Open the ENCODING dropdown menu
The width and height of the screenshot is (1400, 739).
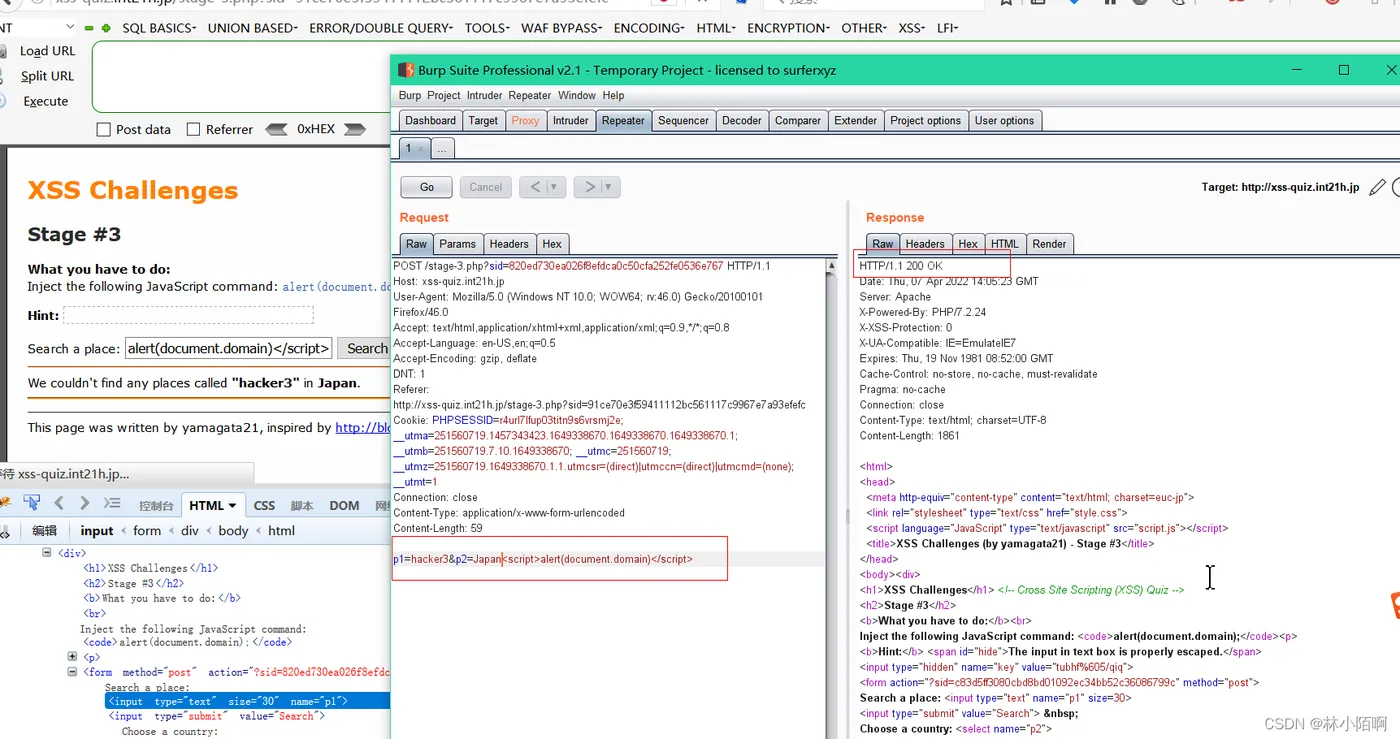[649, 28]
